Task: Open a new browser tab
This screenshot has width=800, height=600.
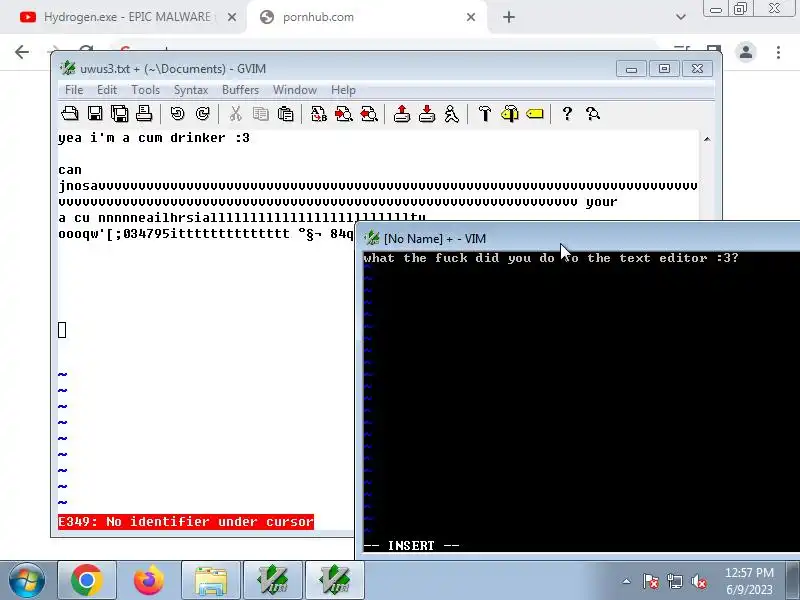Action: coord(509,17)
